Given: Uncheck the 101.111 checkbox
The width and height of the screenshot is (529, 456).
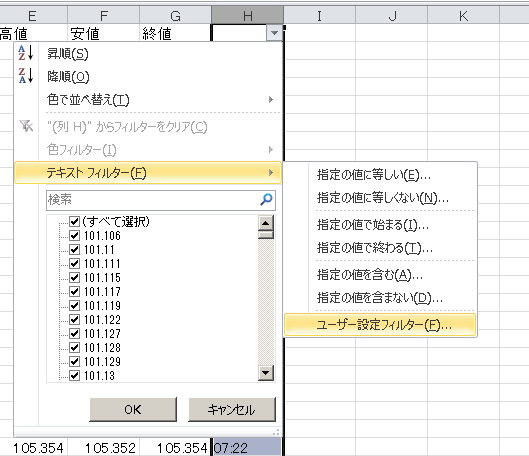Looking at the screenshot, I should 74,263.
